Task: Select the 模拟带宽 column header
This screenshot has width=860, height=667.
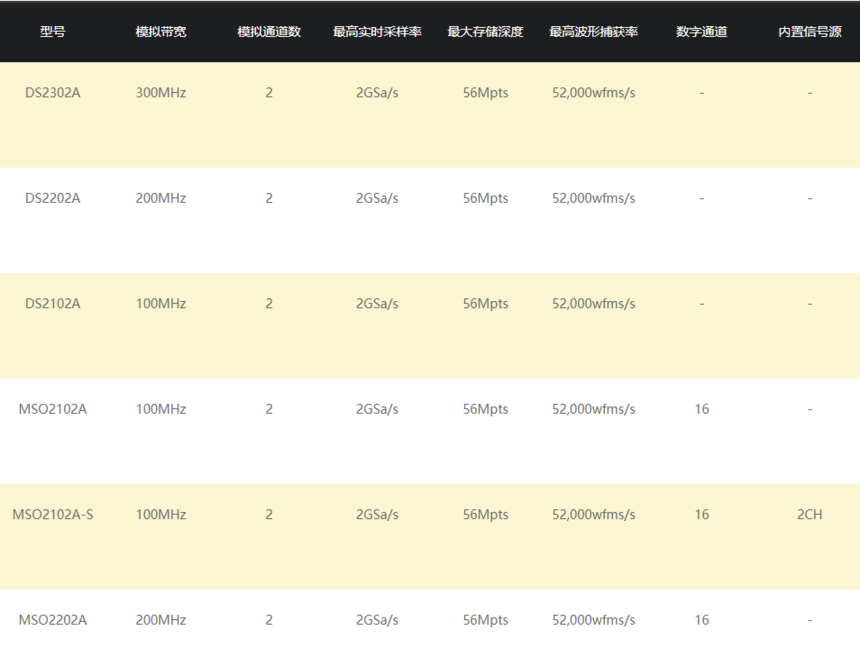Action: click(x=161, y=32)
